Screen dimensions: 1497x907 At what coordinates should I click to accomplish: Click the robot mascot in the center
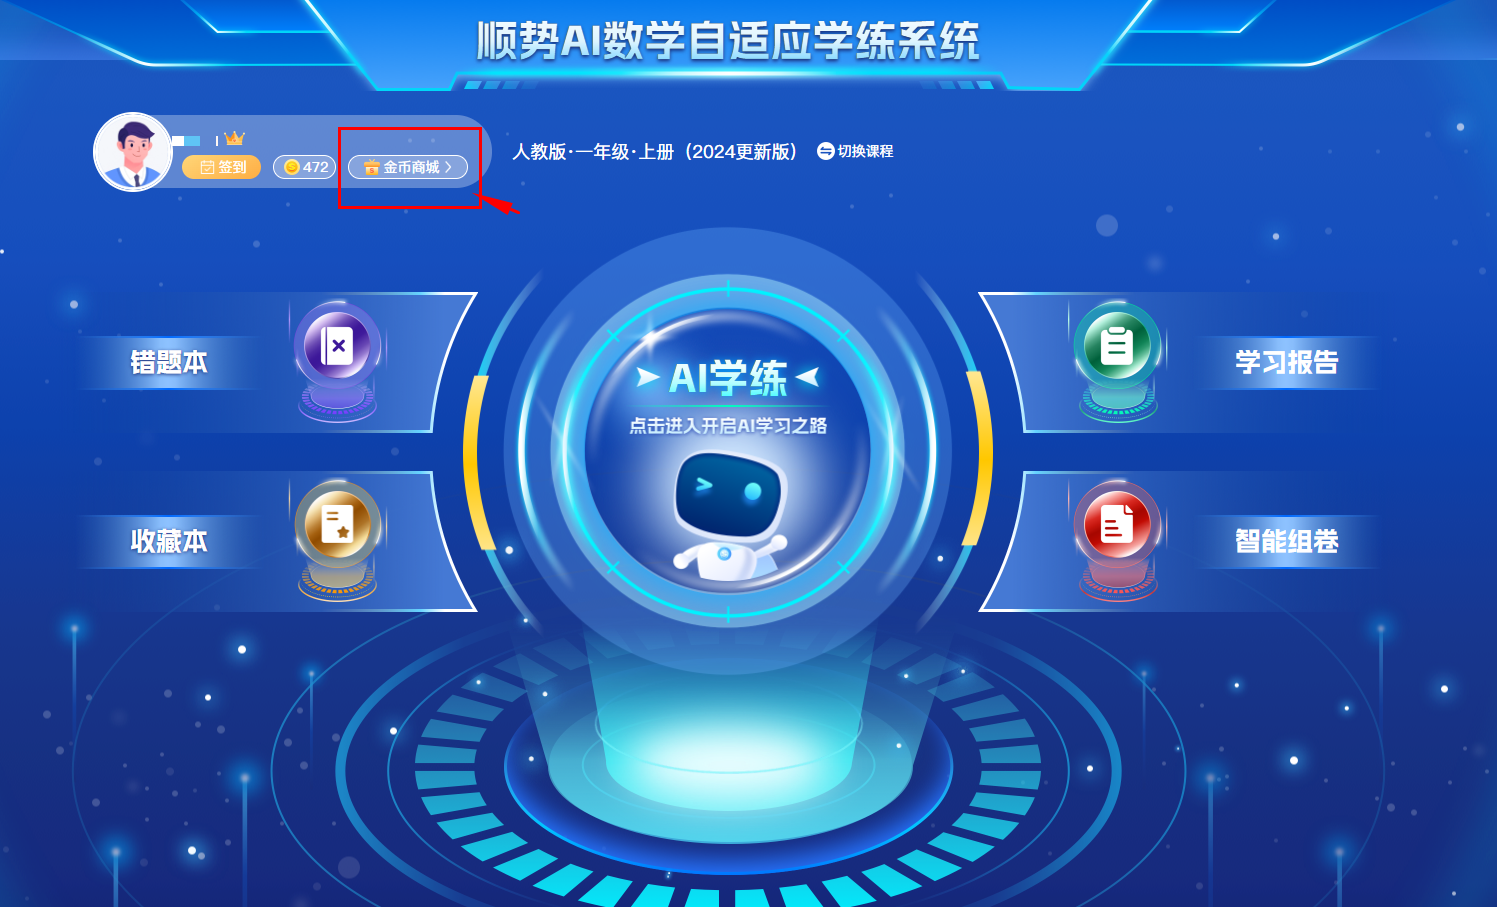pyautogui.click(x=729, y=515)
